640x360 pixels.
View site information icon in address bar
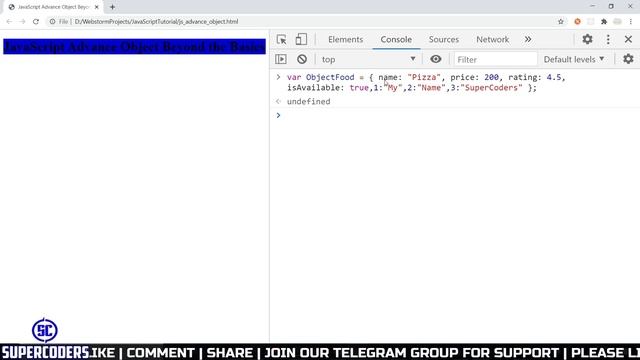point(52,22)
